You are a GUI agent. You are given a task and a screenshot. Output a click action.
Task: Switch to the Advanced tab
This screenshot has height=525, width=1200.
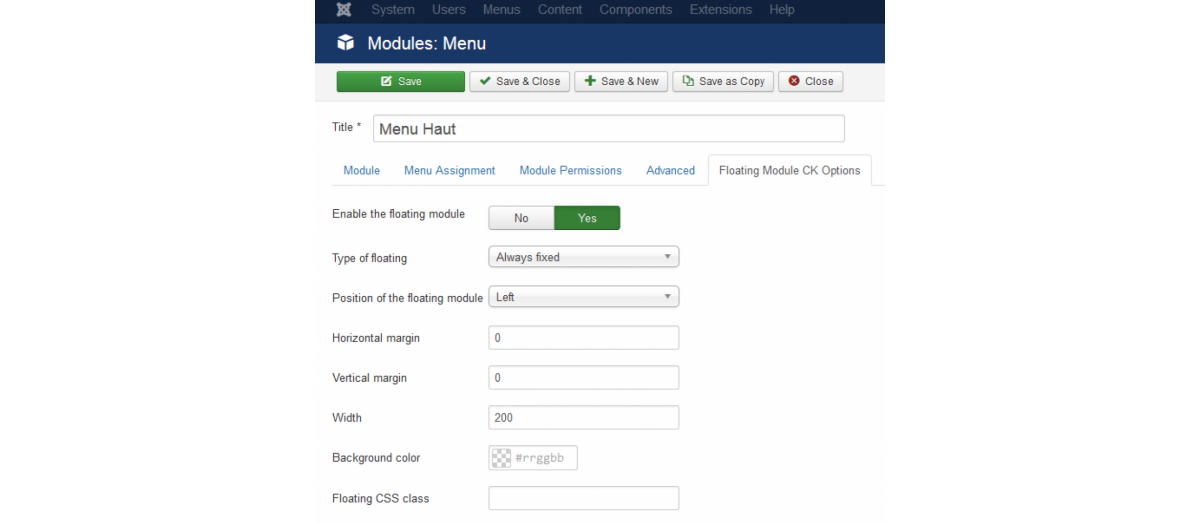[x=671, y=171]
